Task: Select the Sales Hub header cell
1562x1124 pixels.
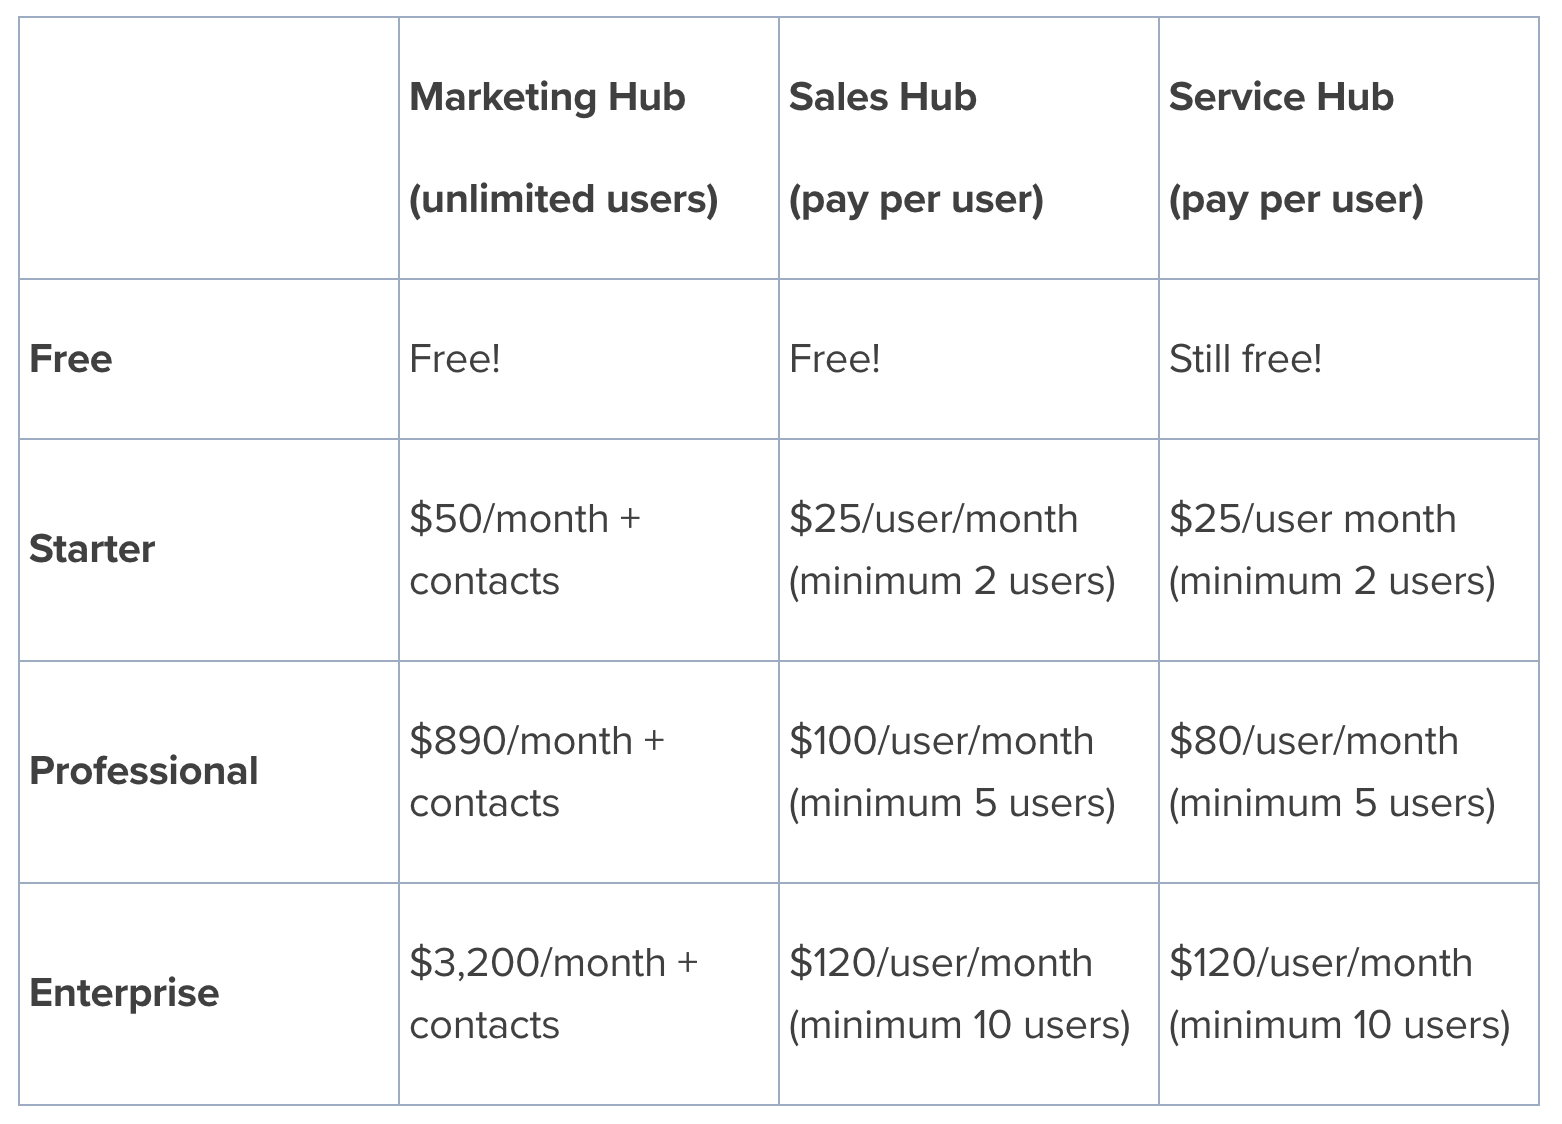Action: point(969,148)
